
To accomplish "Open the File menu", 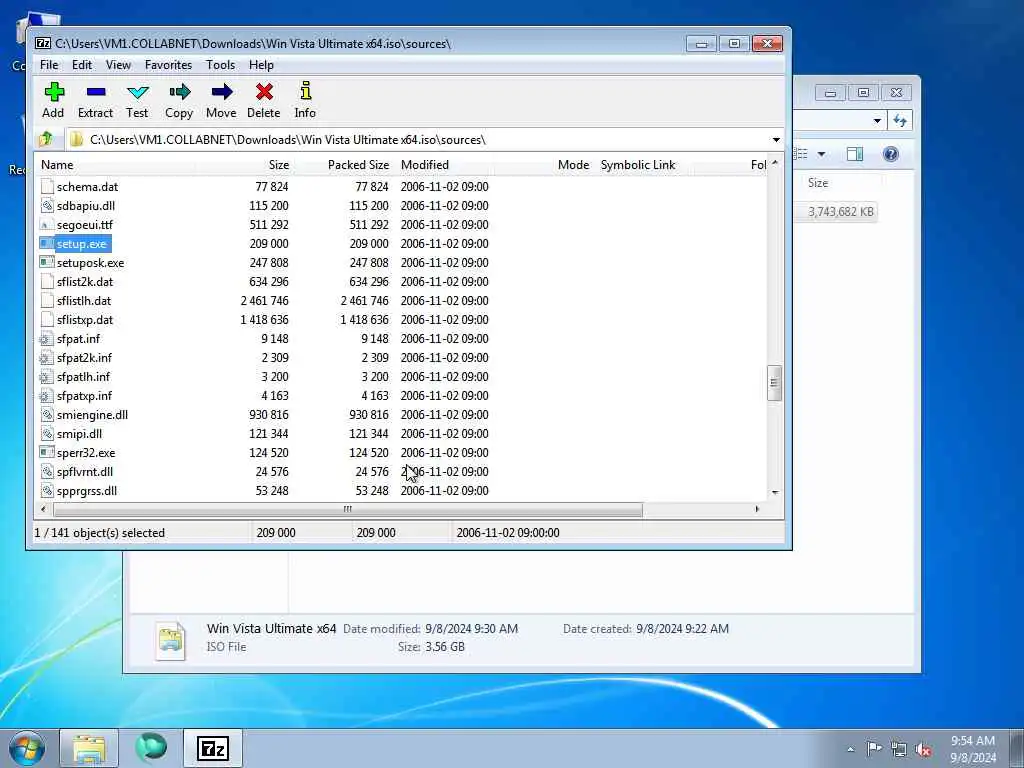I will pyautogui.click(x=49, y=65).
